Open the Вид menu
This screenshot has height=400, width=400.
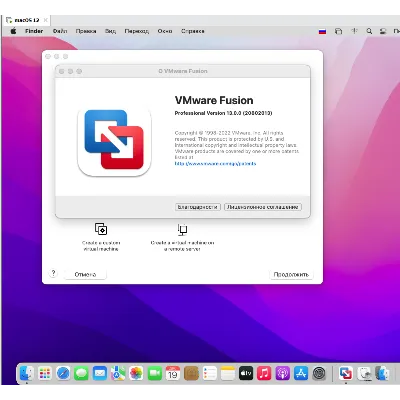pos(111,31)
